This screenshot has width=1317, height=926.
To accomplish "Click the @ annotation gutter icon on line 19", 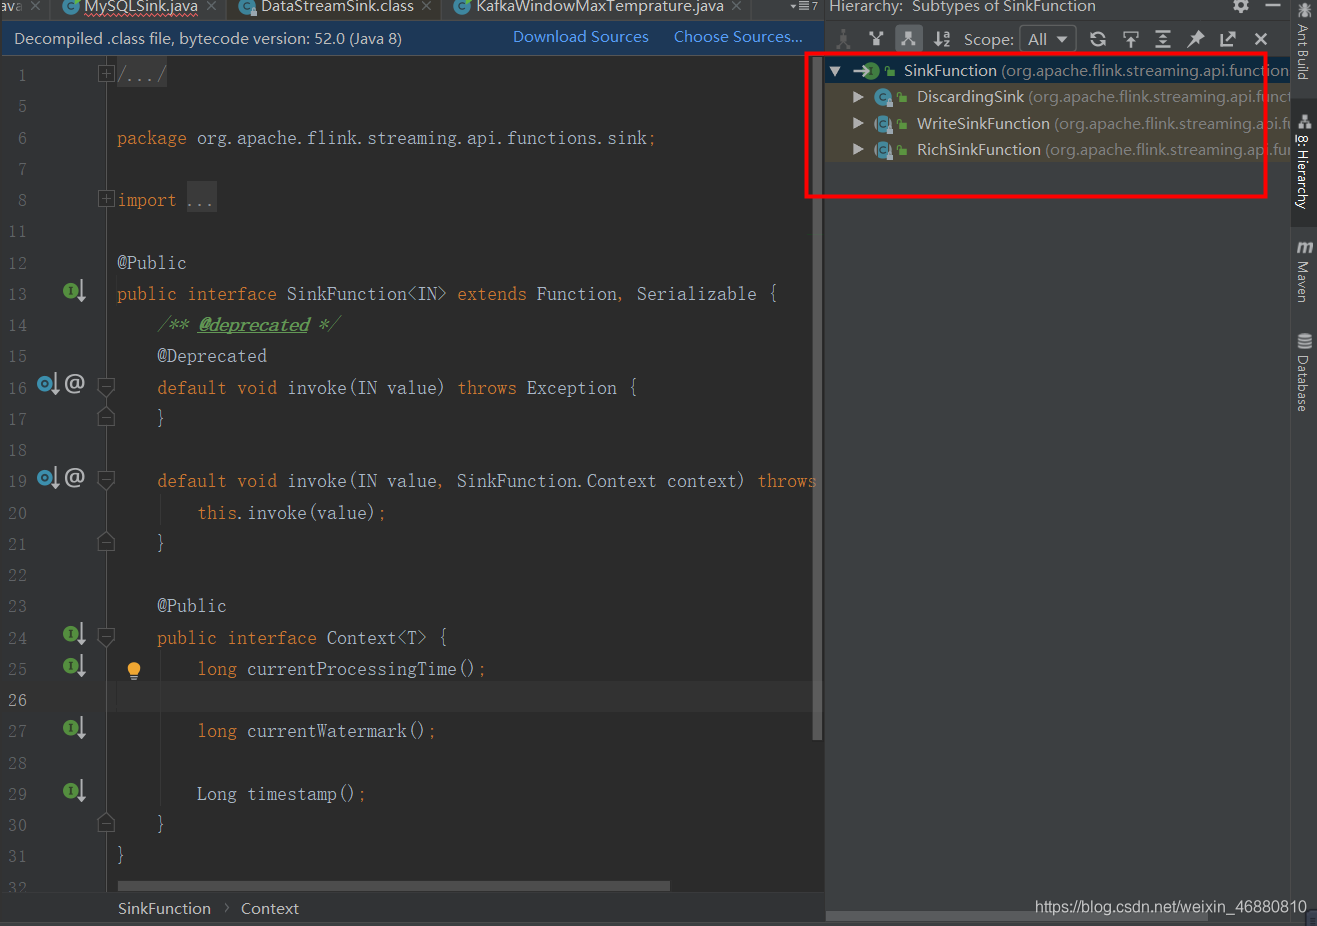I will [x=75, y=477].
